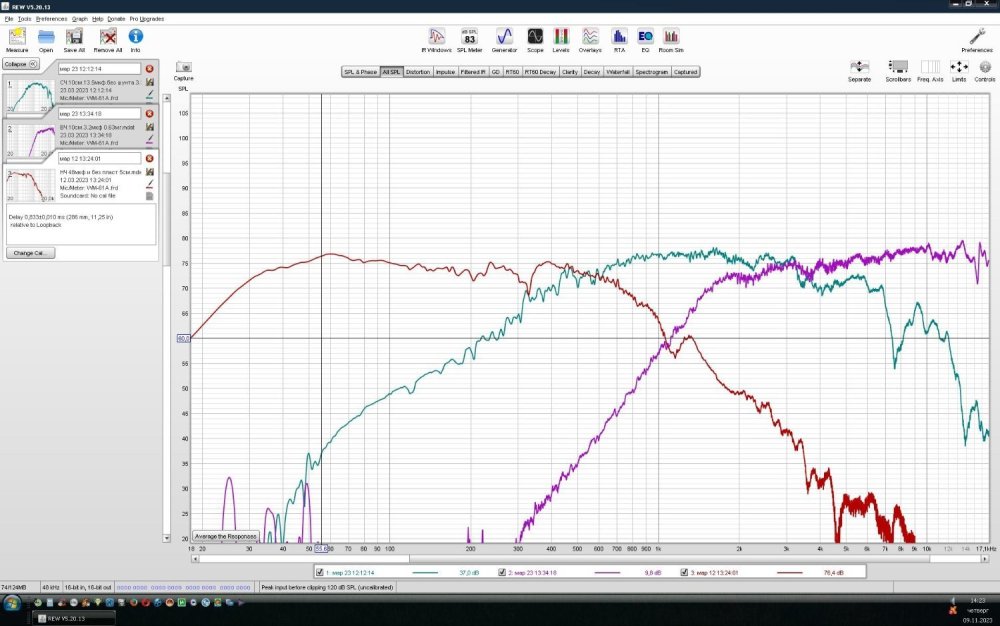Open the Room Sim tool

tap(671, 38)
